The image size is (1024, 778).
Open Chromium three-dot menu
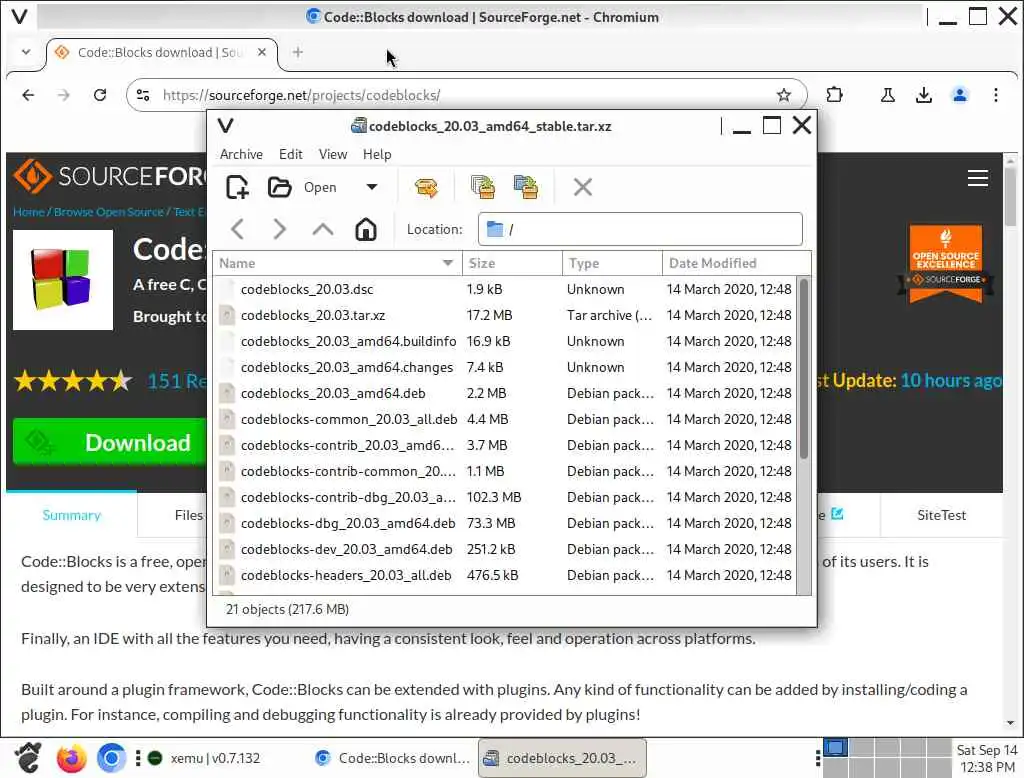(995, 95)
